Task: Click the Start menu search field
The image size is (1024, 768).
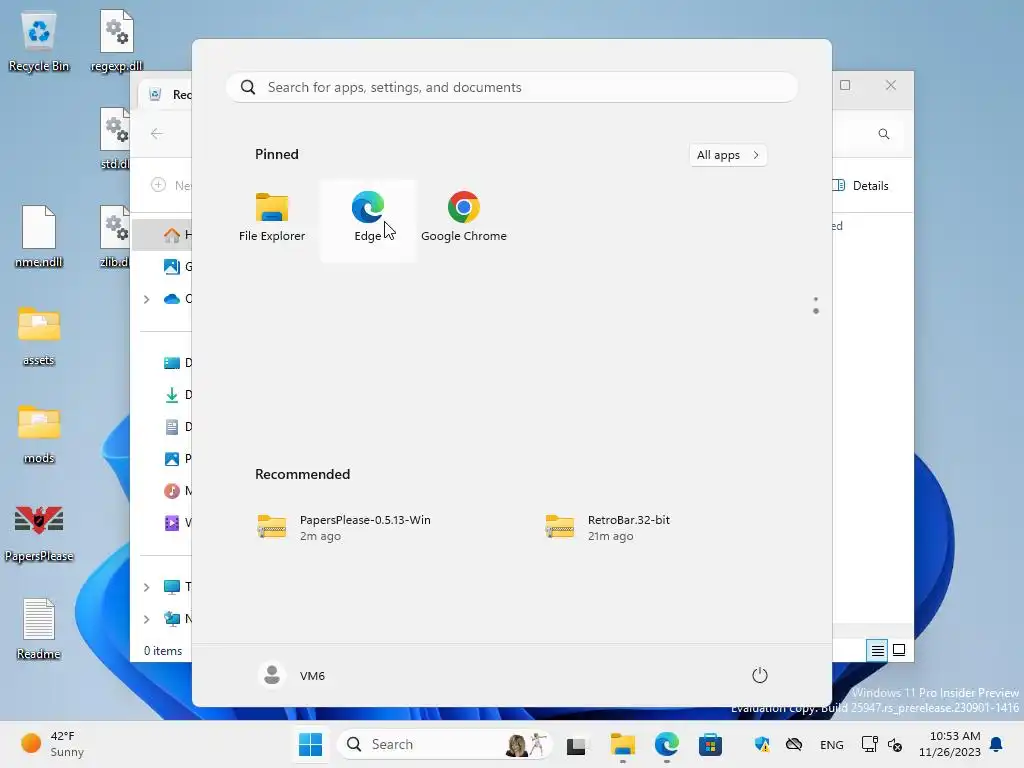Action: [512, 88]
